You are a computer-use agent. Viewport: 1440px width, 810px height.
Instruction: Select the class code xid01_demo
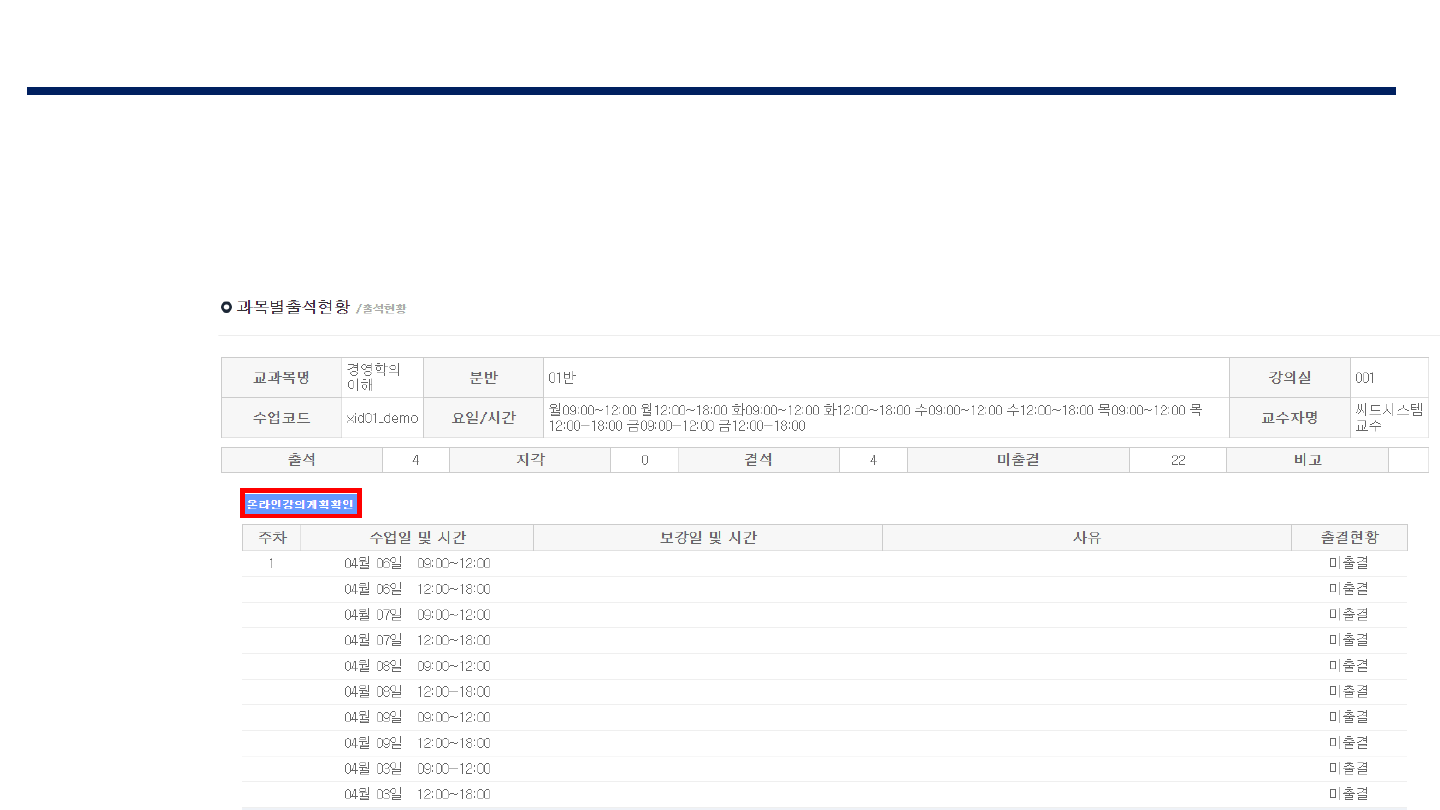pos(382,419)
